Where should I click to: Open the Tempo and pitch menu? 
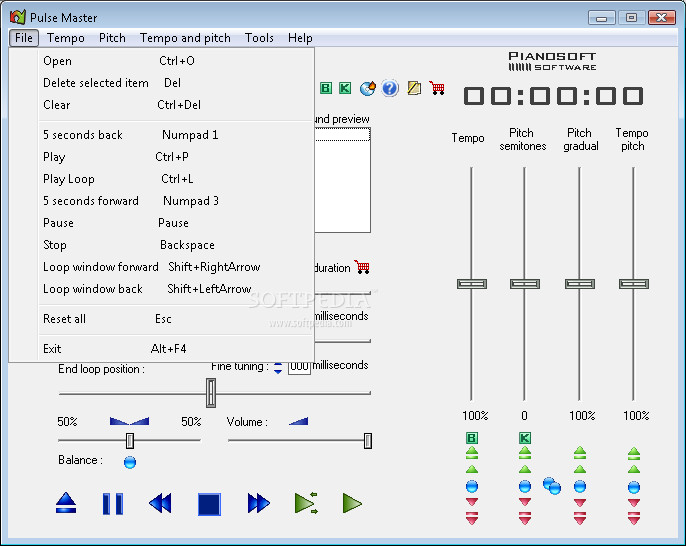coord(186,38)
